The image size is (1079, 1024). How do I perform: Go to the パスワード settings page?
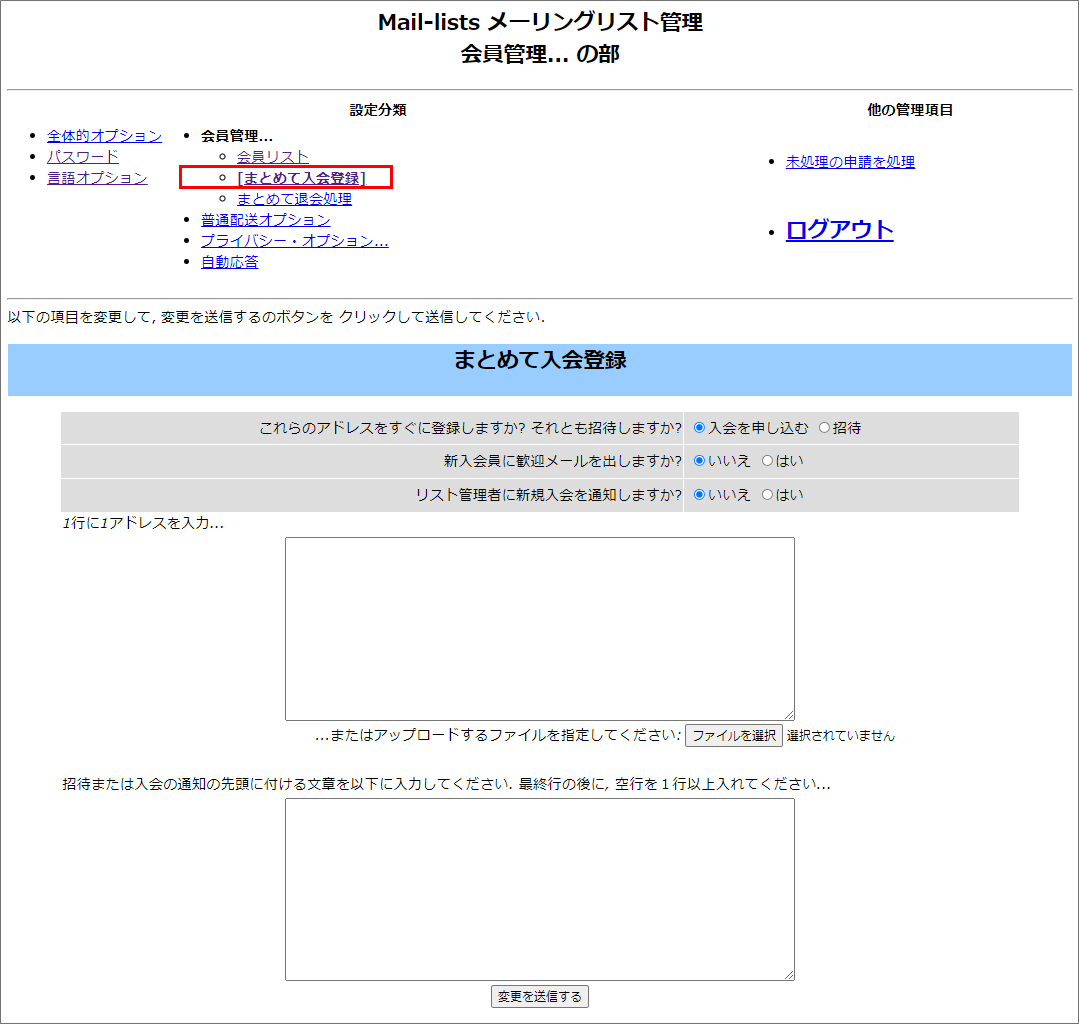point(83,157)
